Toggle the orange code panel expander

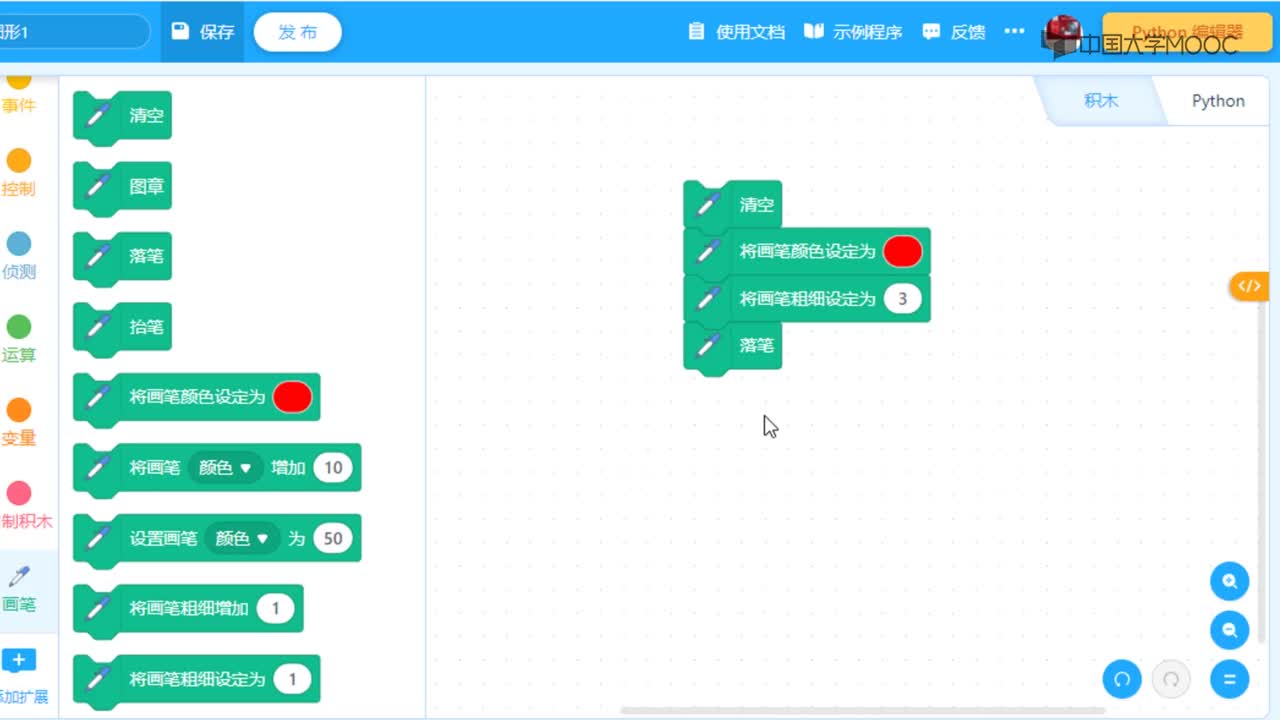(1249, 286)
